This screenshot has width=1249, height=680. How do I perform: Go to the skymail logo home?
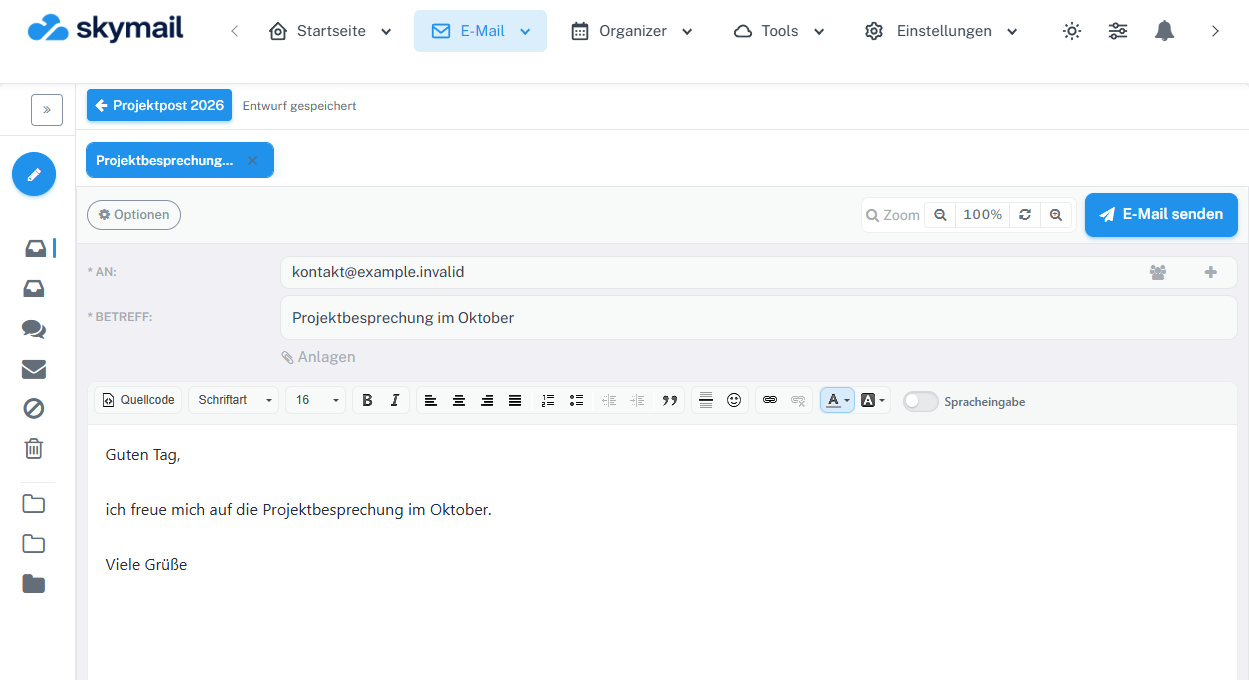[x=106, y=28]
